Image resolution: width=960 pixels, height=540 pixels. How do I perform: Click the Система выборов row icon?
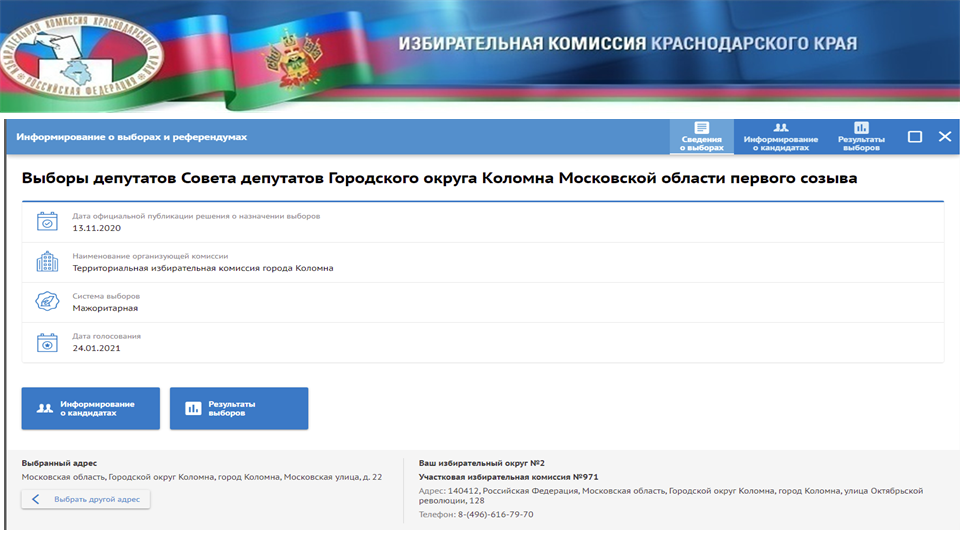(x=47, y=302)
